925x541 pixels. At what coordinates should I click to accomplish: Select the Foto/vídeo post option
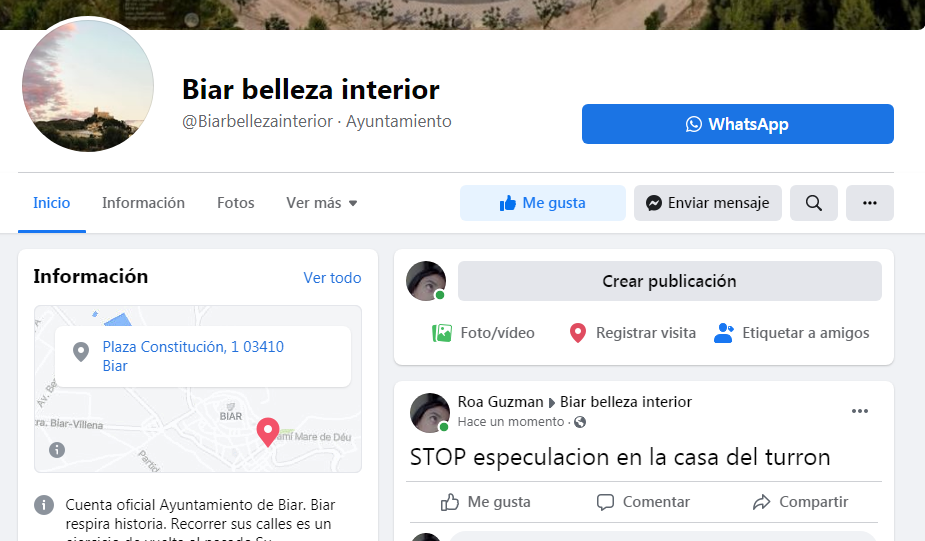pyautogui.click(x=483, y=333)
